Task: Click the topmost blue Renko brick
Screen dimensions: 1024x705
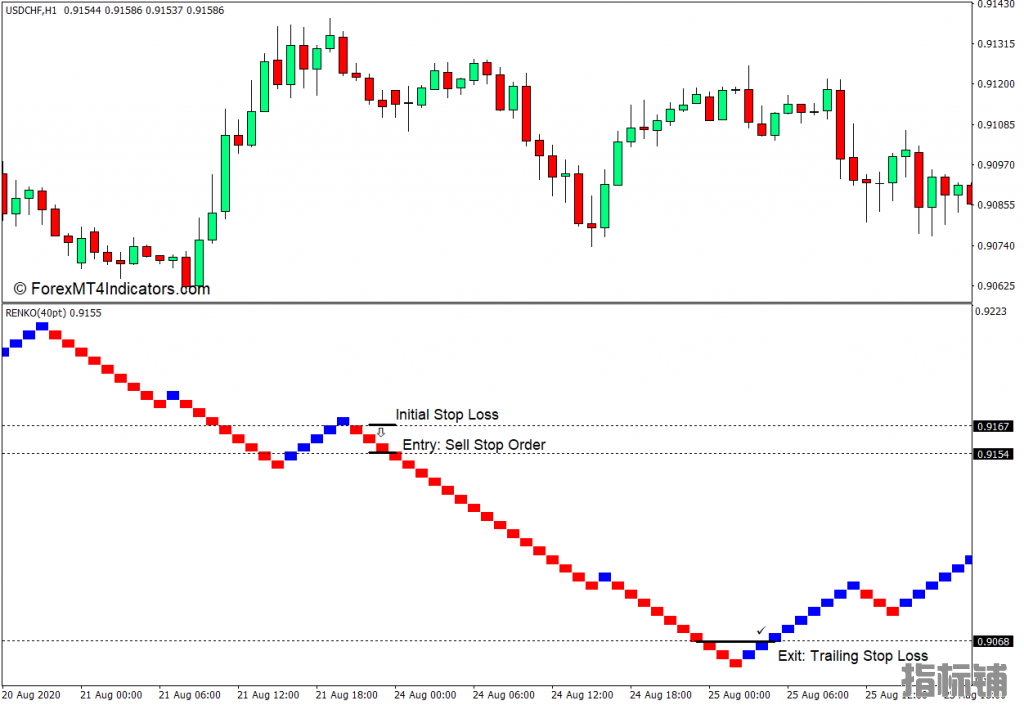Action: point(42,326)
